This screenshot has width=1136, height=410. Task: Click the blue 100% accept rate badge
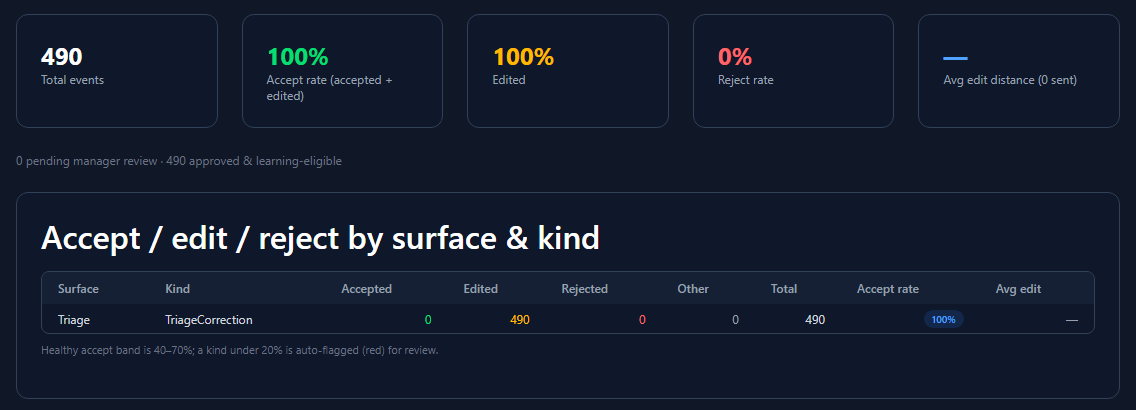click(943, 319)
